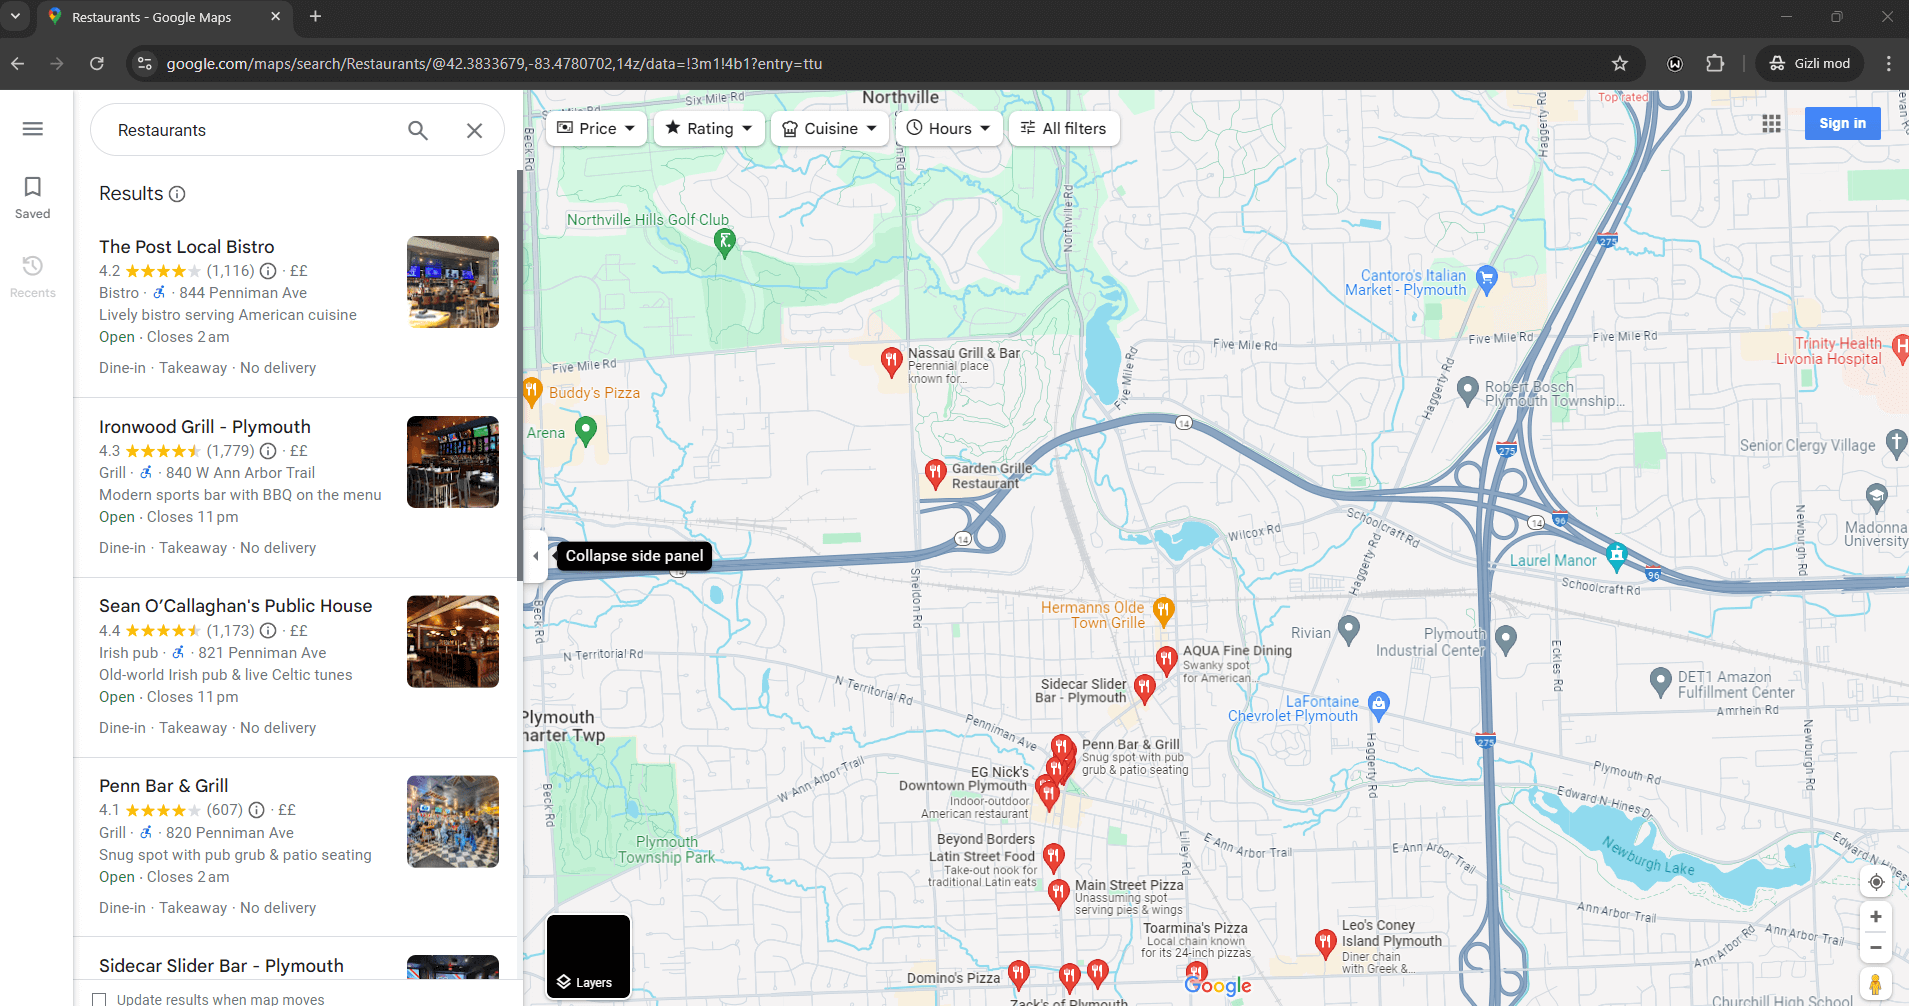Open Google apps grid icon
This screenshot has width=1909, height=1006.
[x=1771, y=123]
